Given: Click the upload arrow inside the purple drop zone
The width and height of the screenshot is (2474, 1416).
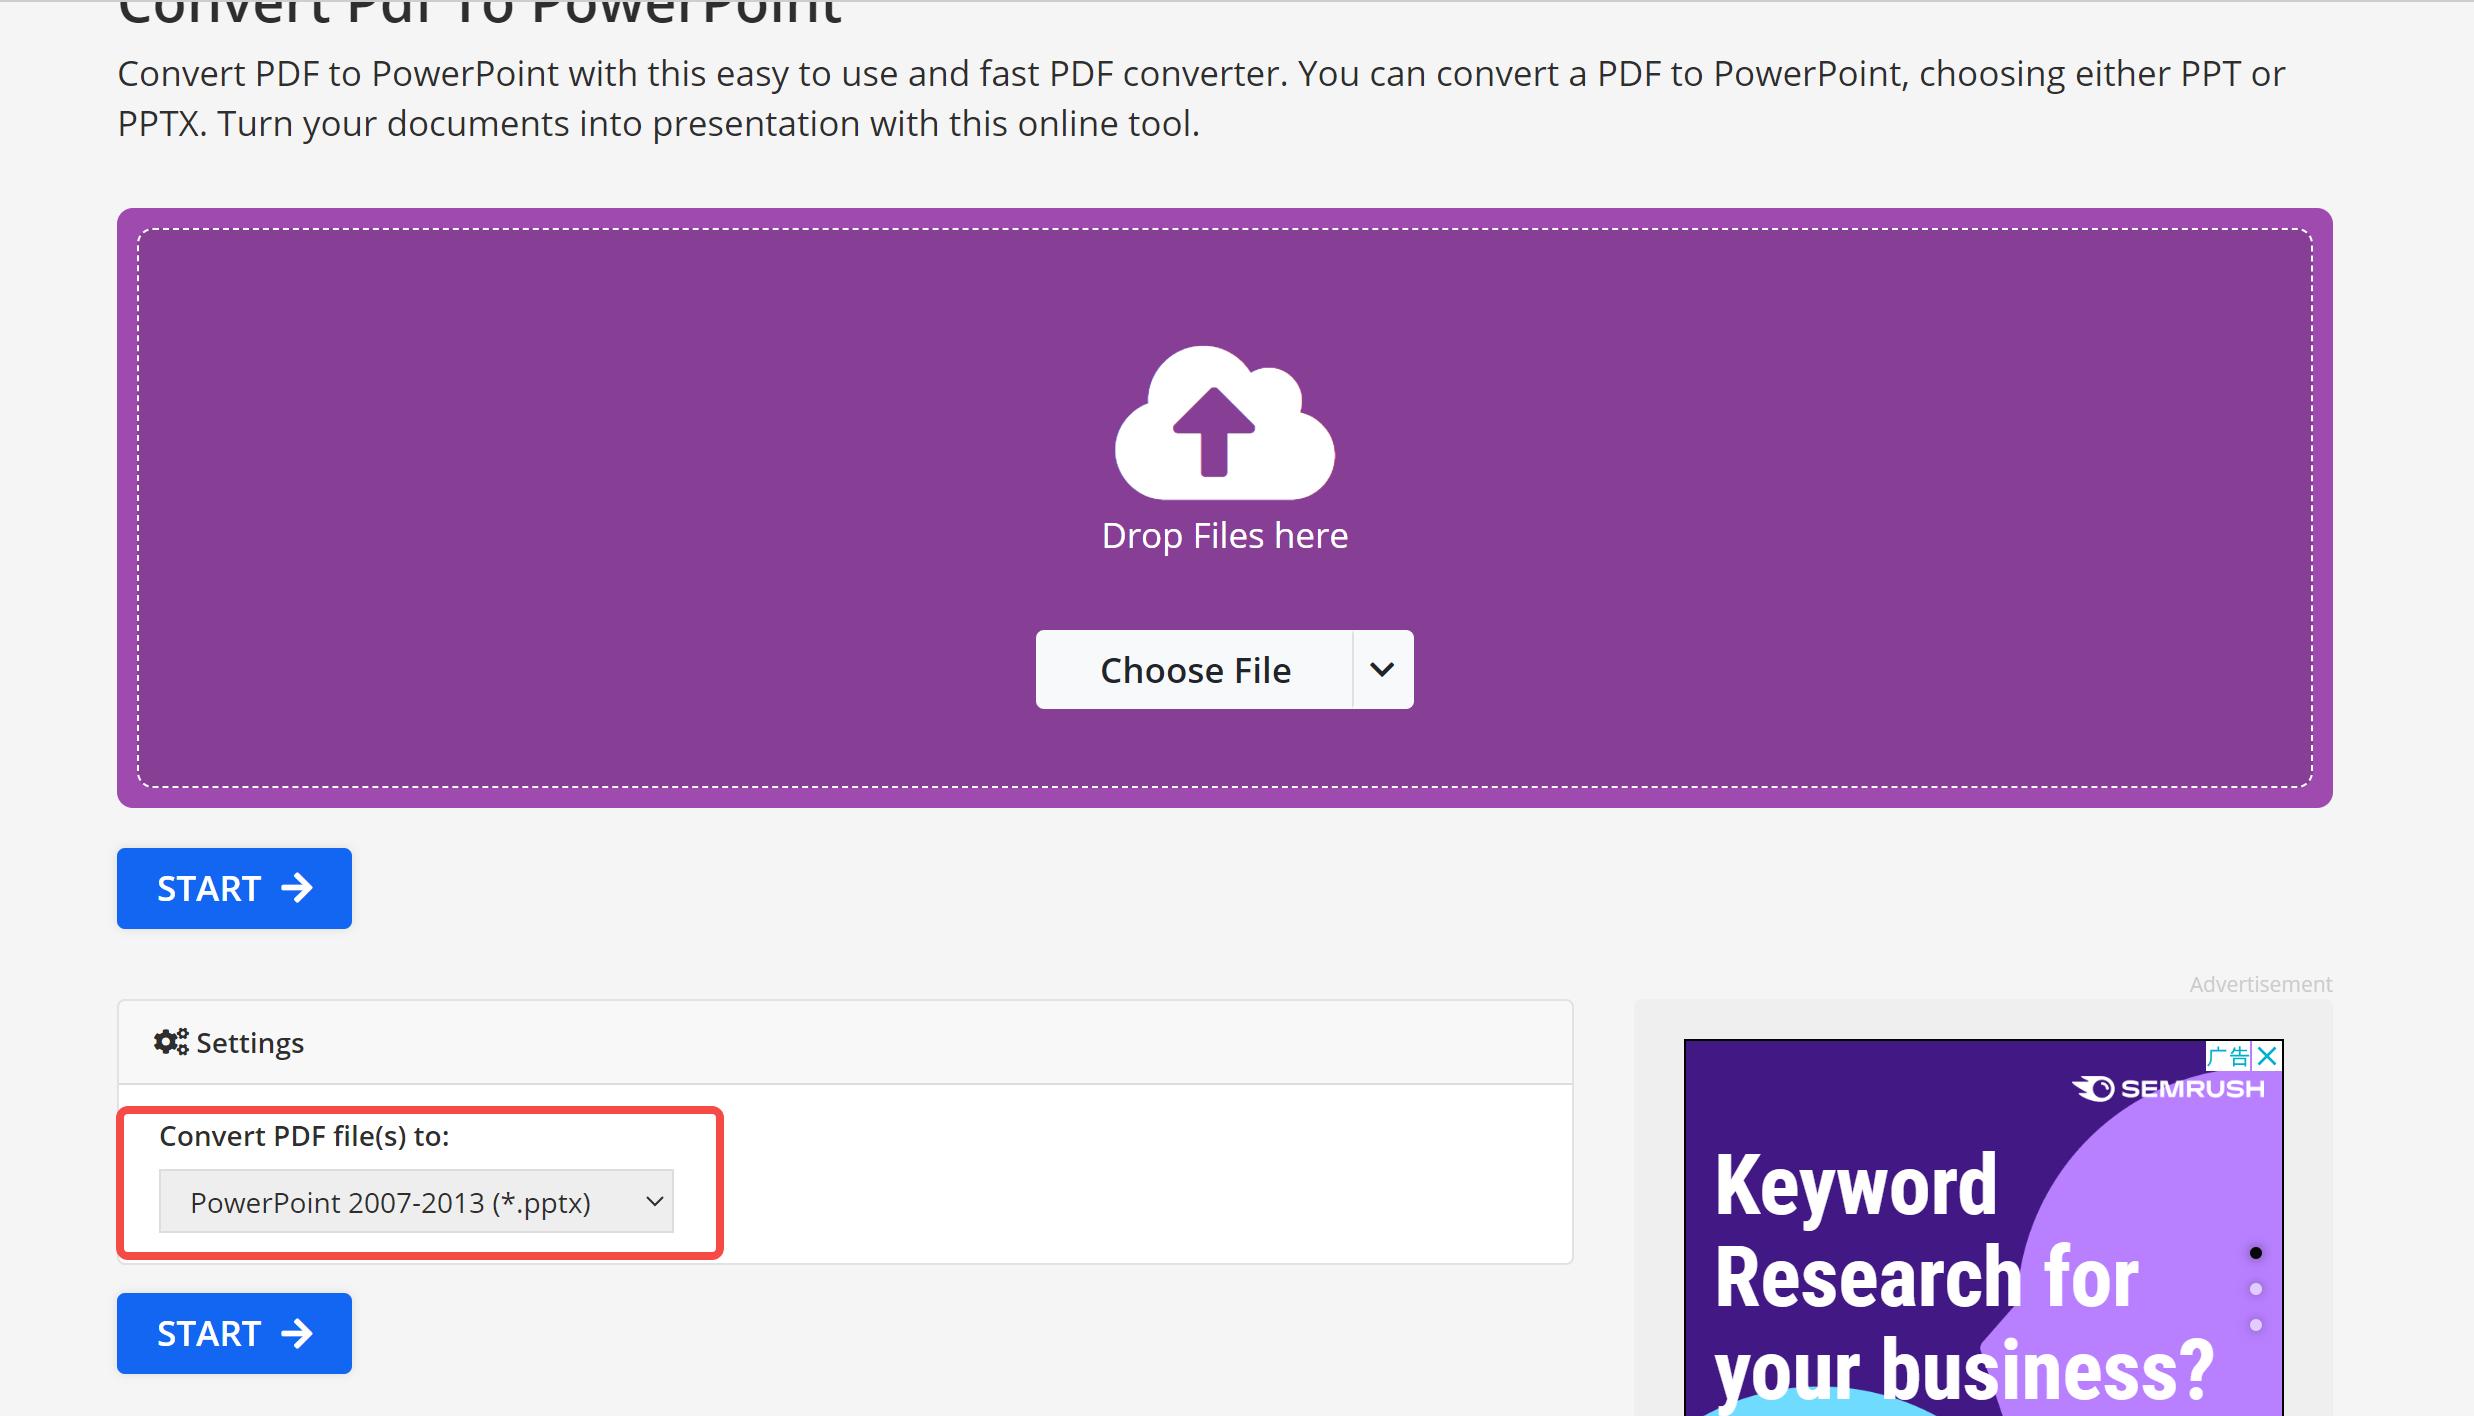Looking at the screenshot, I should pyautogui.click(x=1224, y=430).
